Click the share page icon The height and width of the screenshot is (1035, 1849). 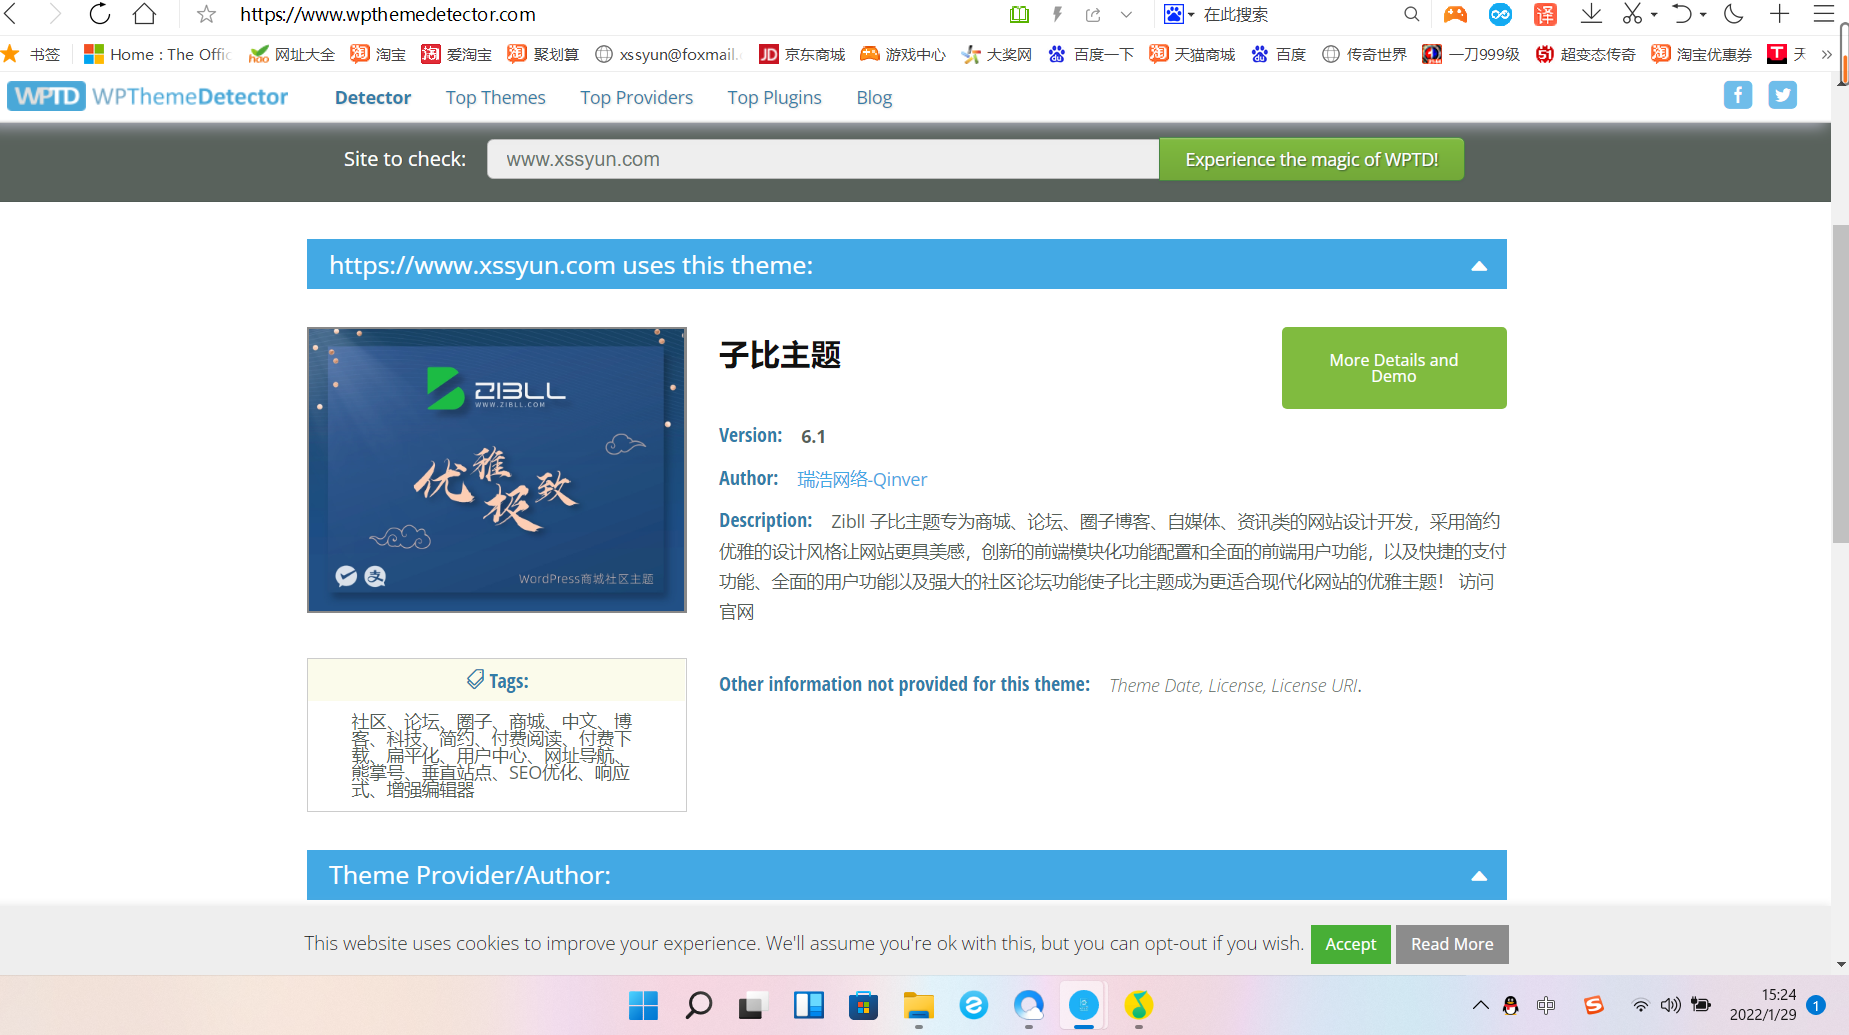[1093, 14]
